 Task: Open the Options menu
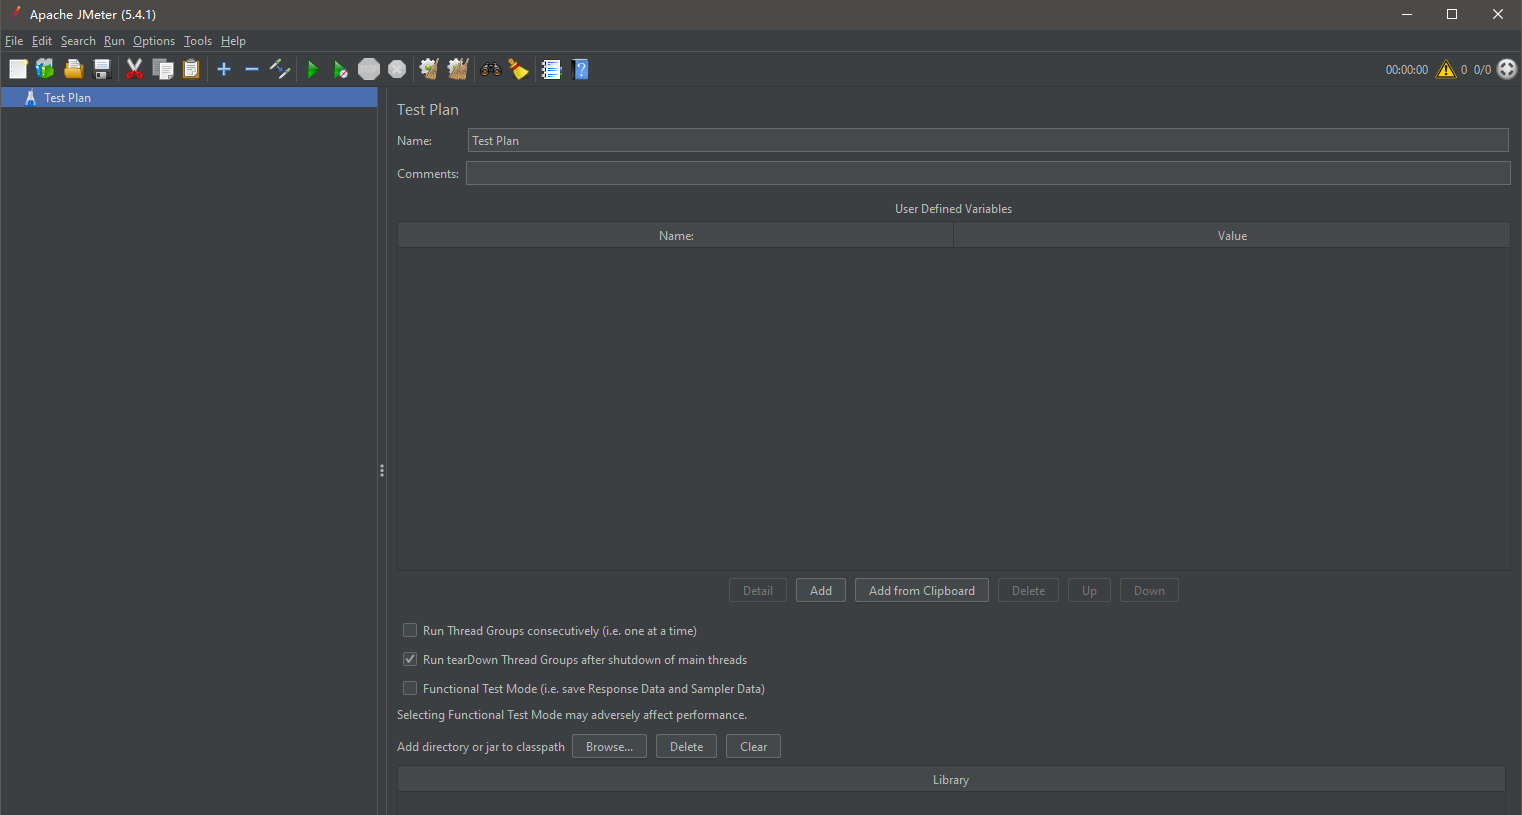154,41
